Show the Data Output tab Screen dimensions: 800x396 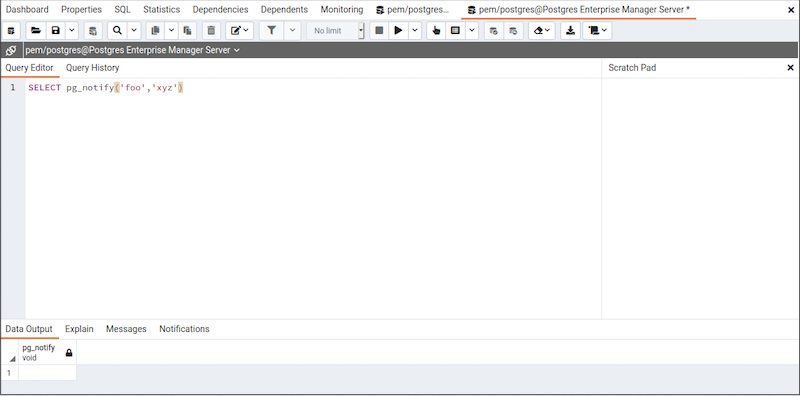tap(29, 329)
